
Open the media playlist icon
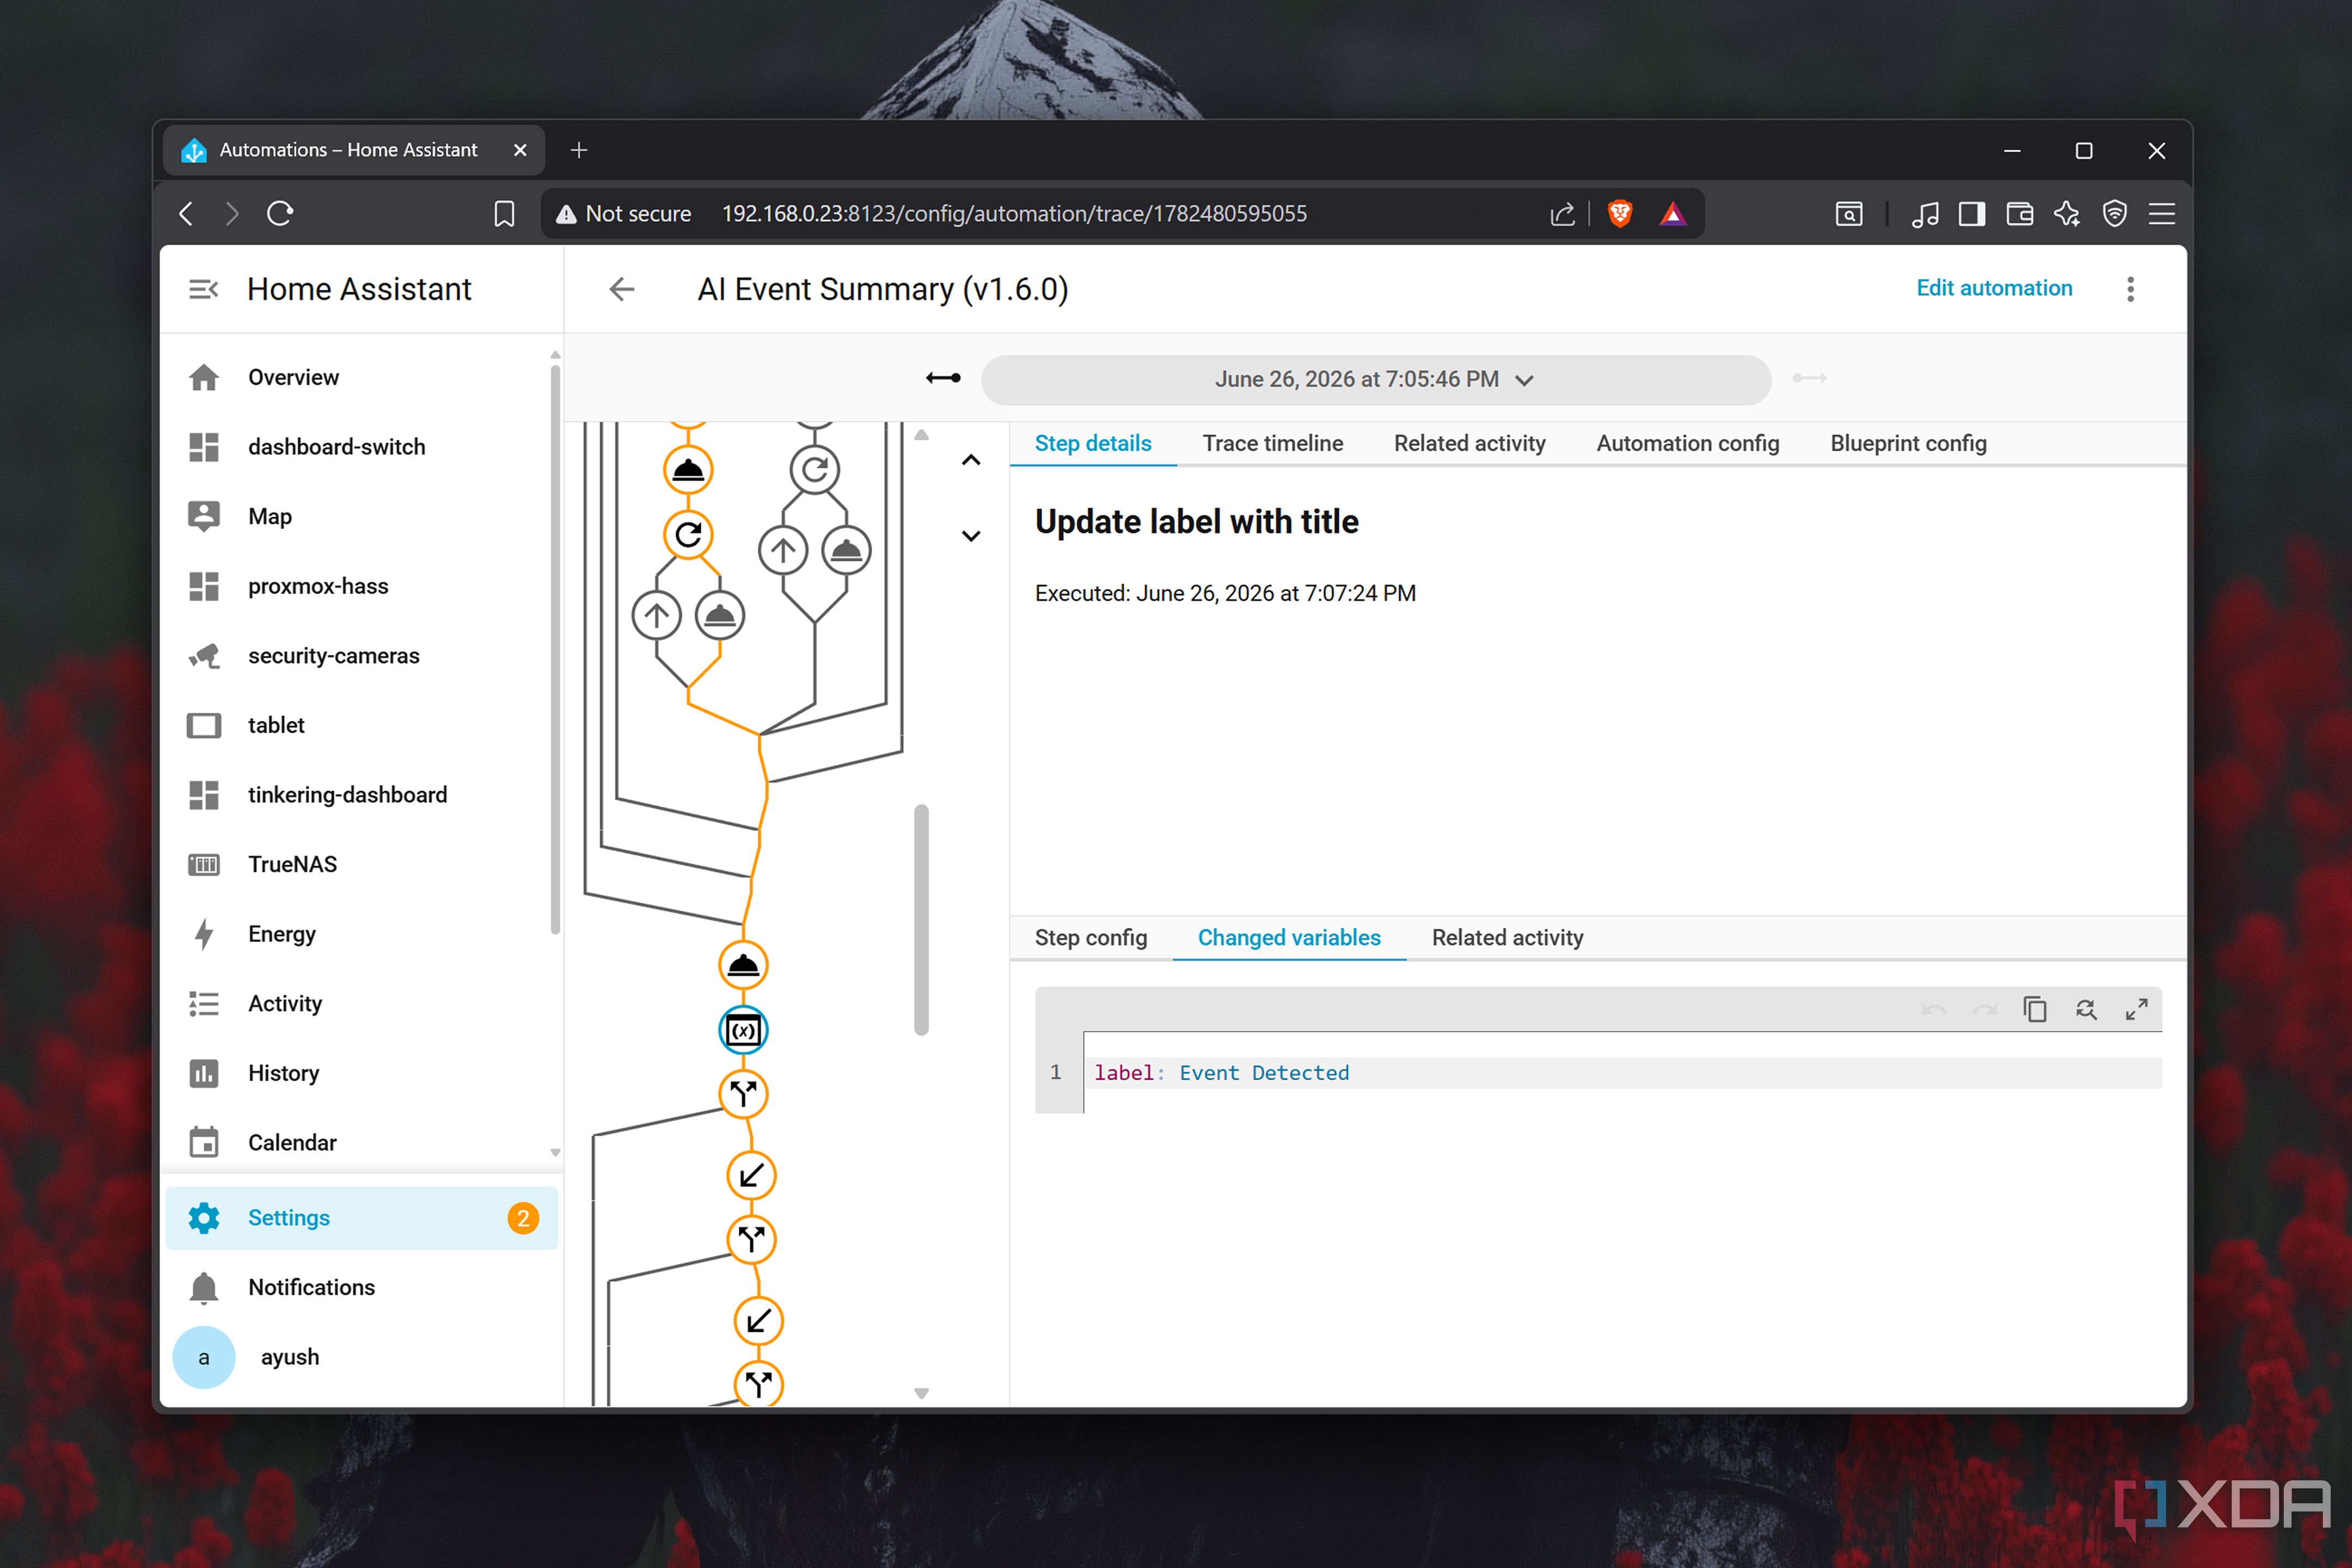tap(1924, 214)
